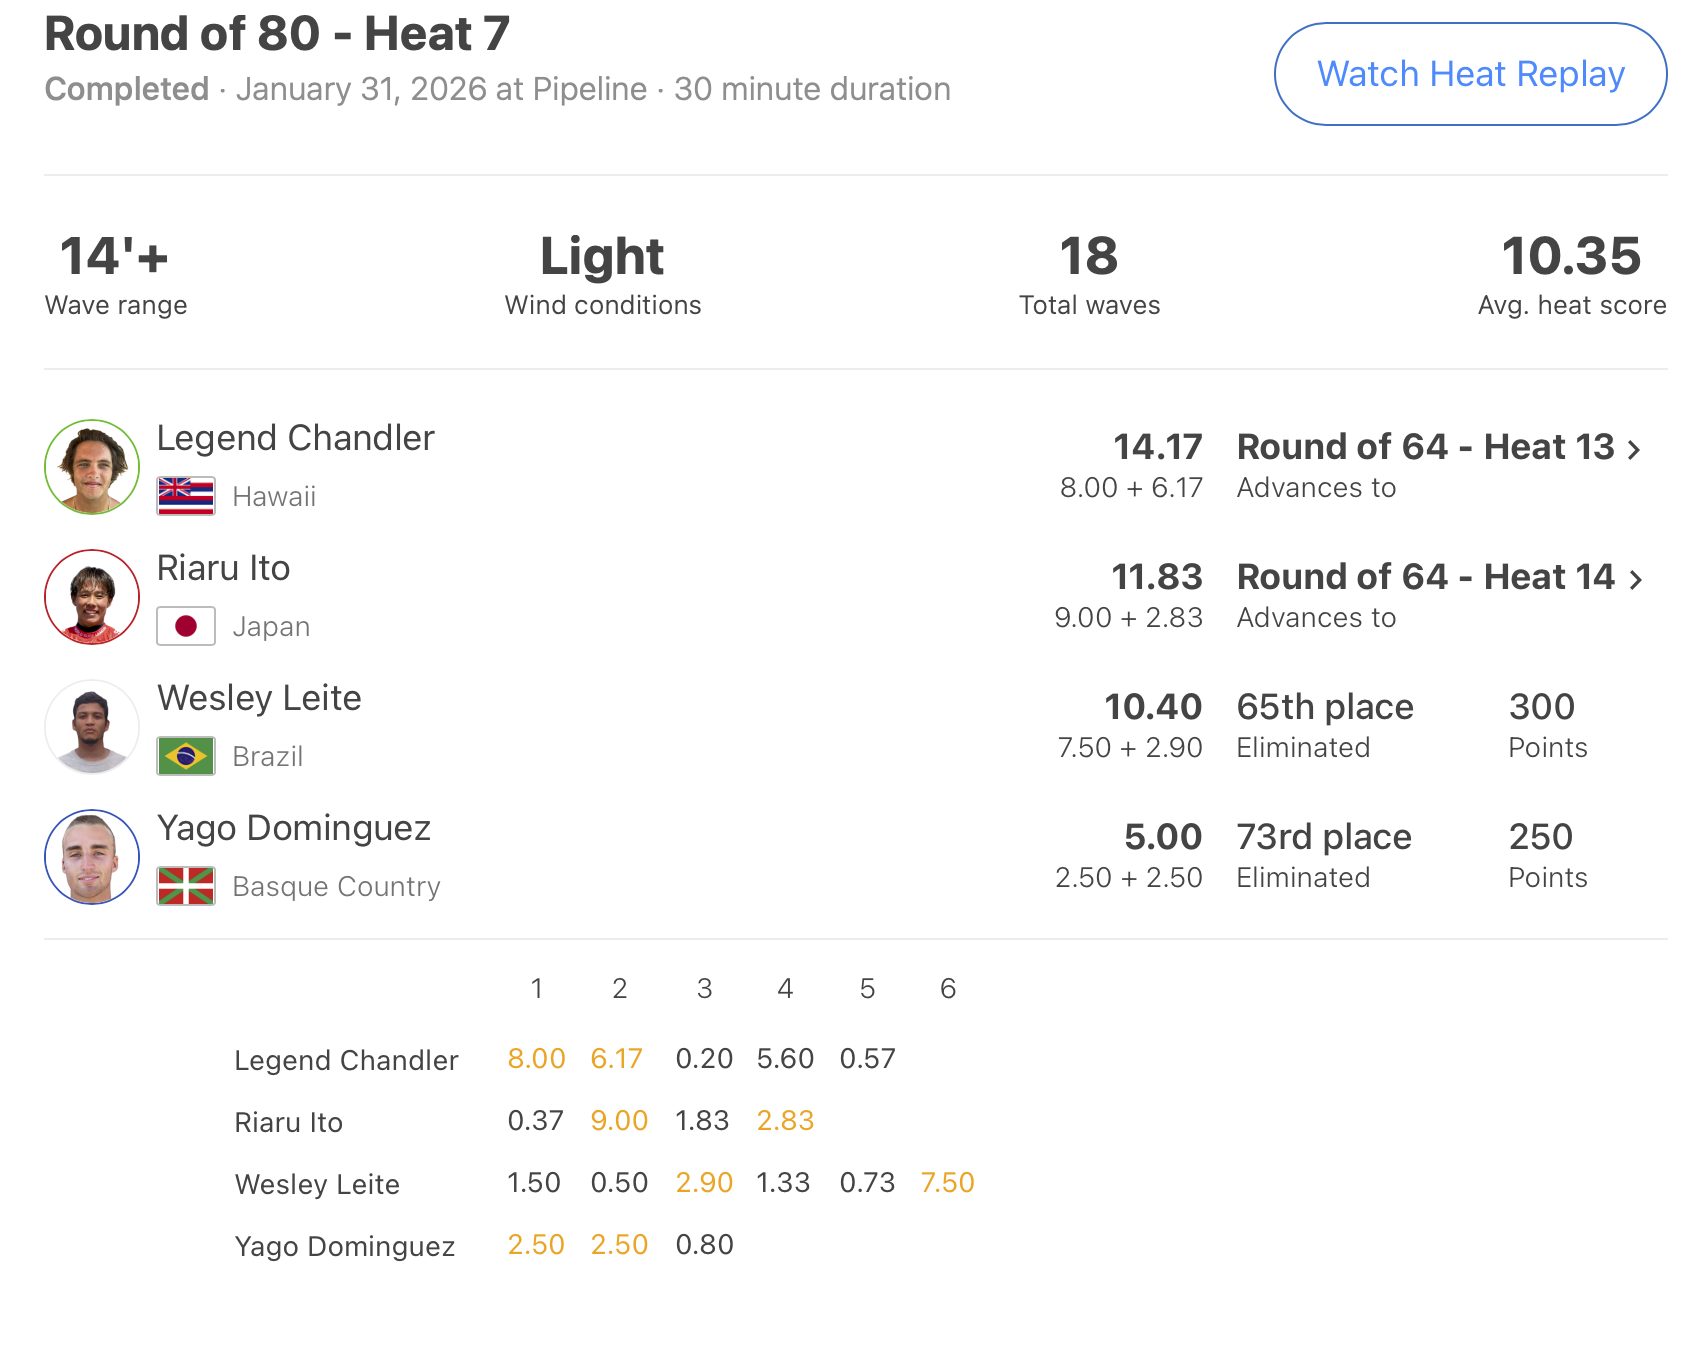Click the Basque Country flag icon
This screenshot has height=1348, width=1708.
pyautogui.click(x=186, y=886)
